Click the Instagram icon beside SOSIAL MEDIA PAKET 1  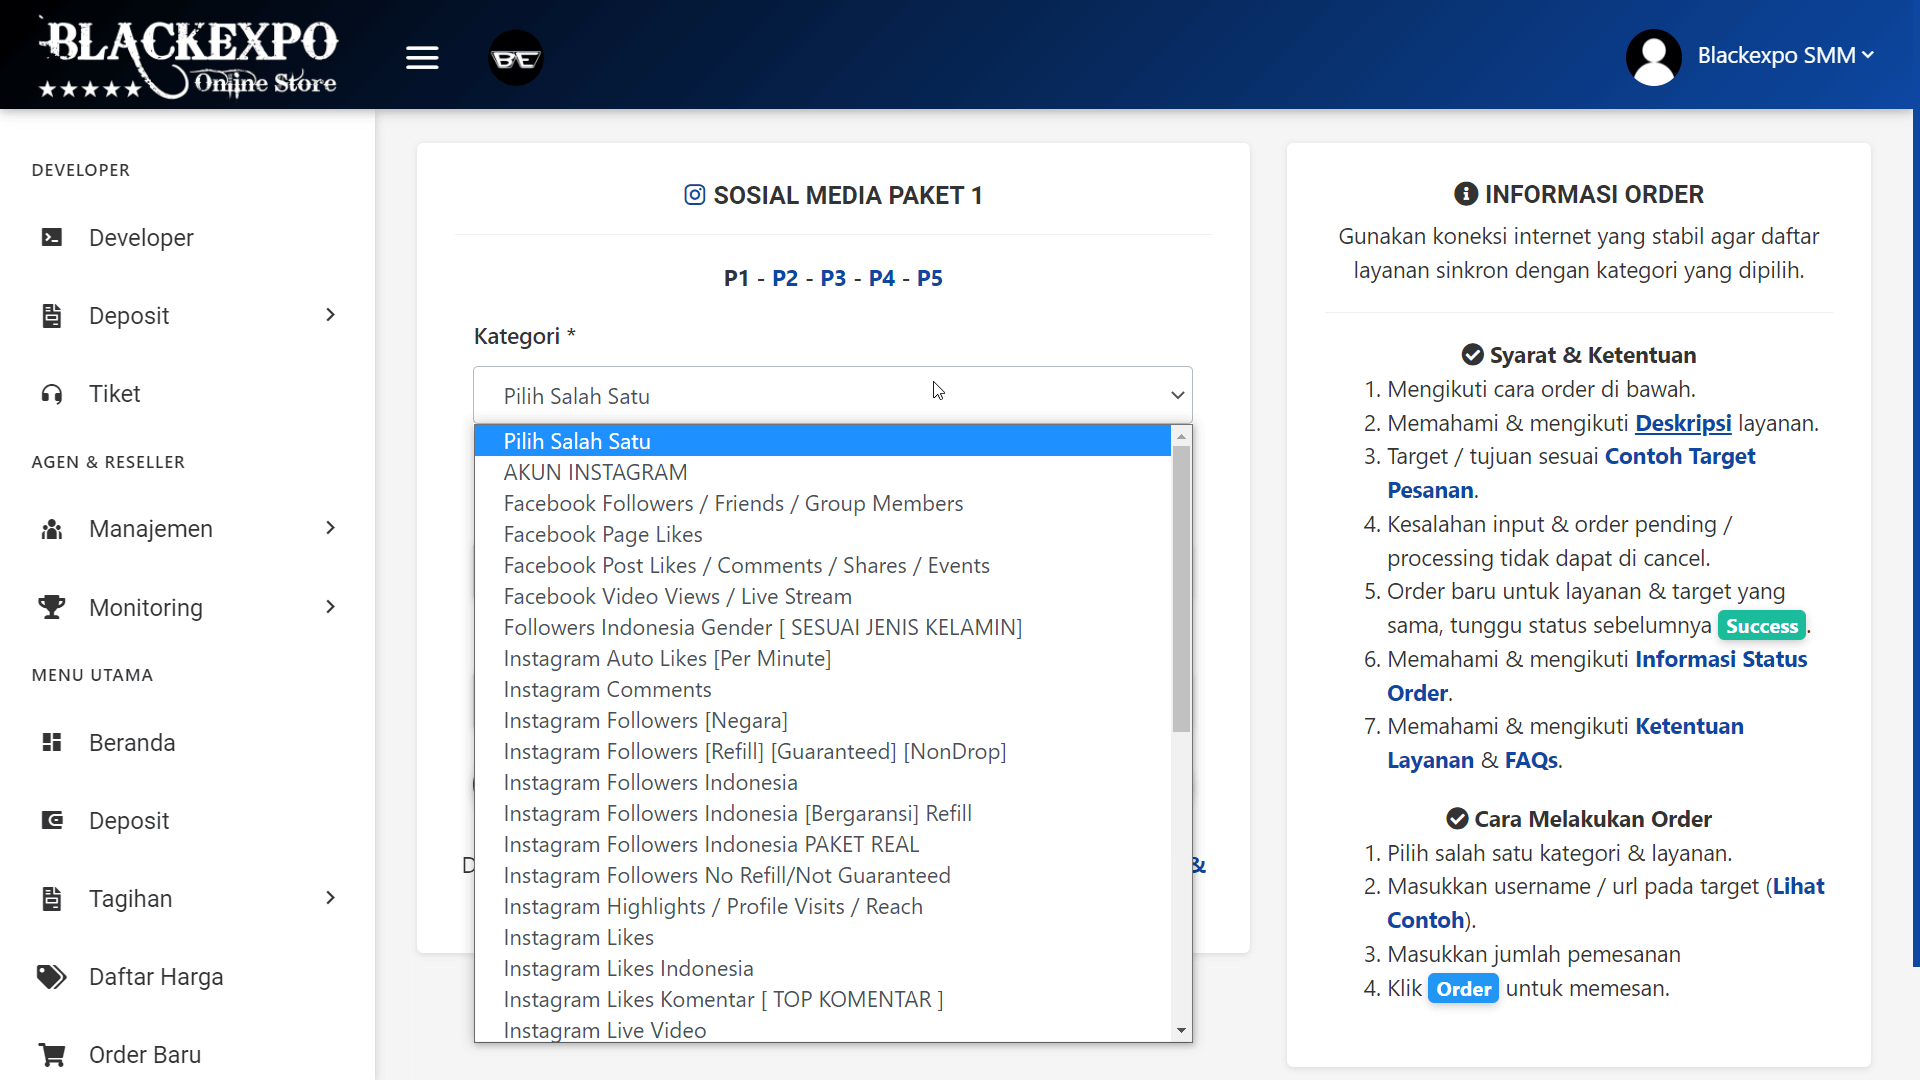pos(694,195)
